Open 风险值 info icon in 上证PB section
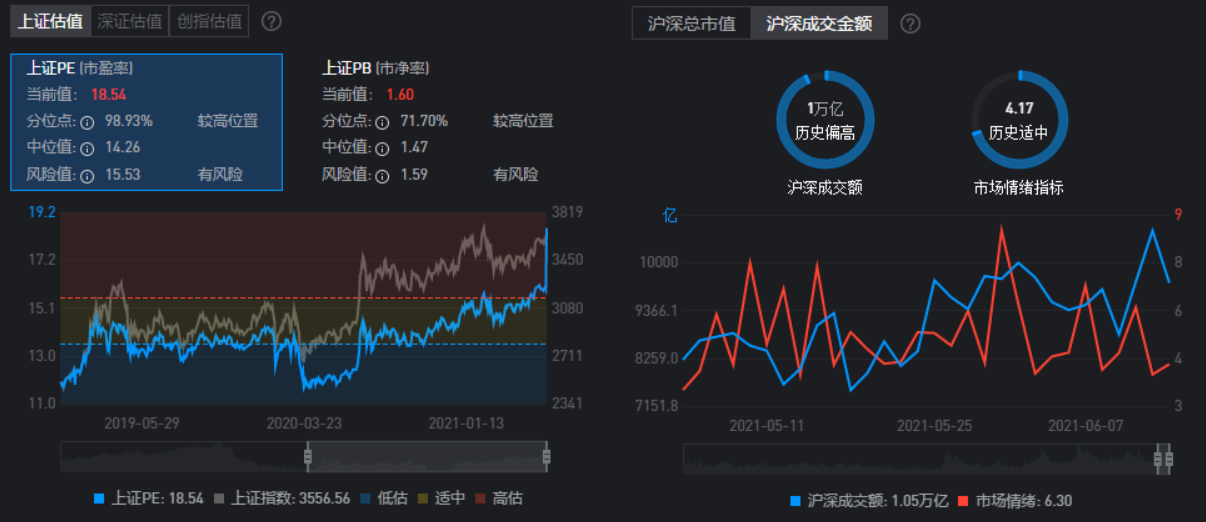 pos(382,176)
